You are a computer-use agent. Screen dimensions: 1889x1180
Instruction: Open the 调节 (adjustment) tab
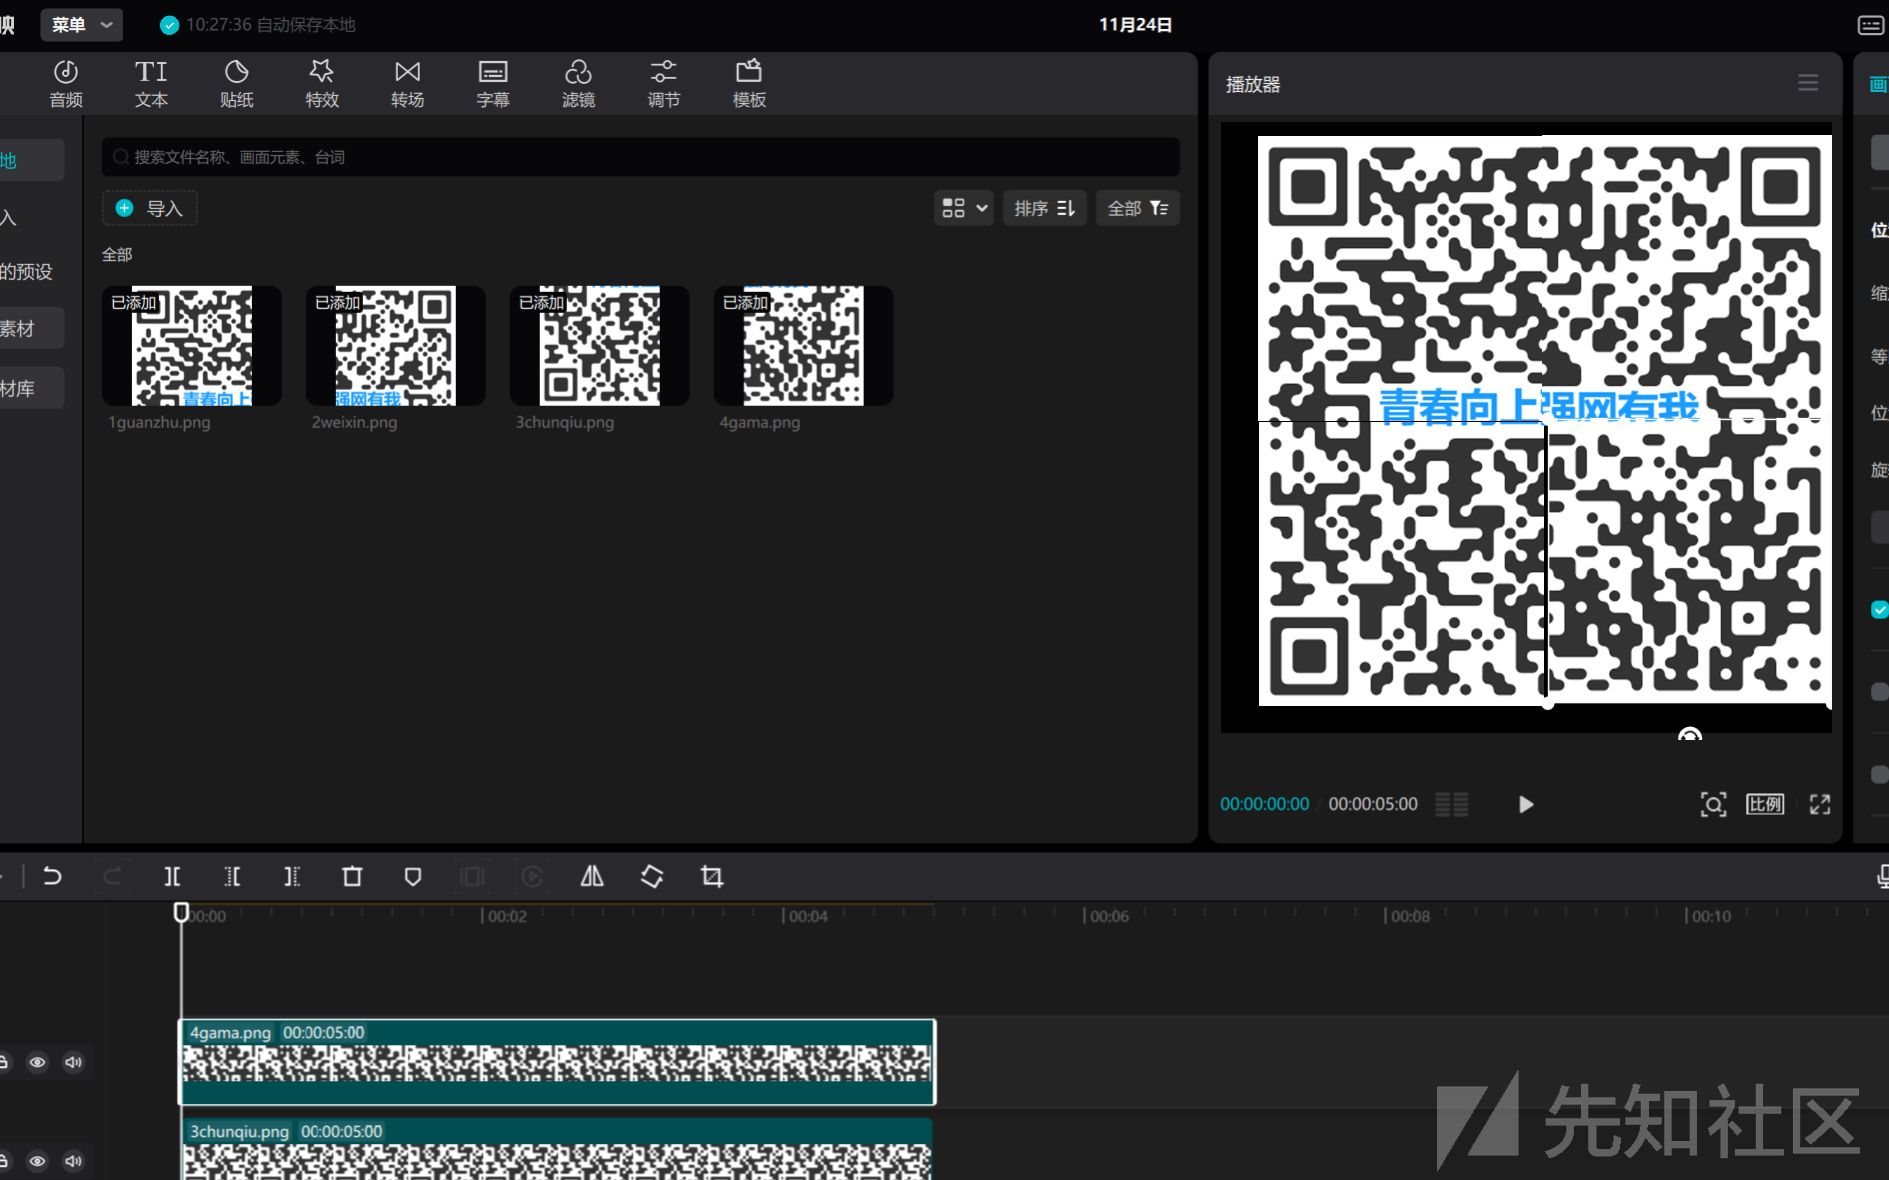coord(663,84)
